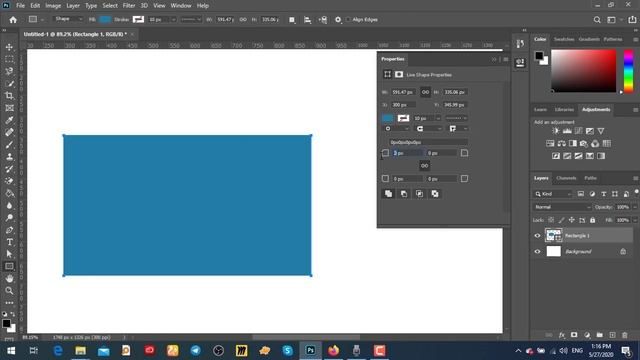Switch to the Swatches tab
The width and height of the screenshot is (640, 360).
[564, 39]
